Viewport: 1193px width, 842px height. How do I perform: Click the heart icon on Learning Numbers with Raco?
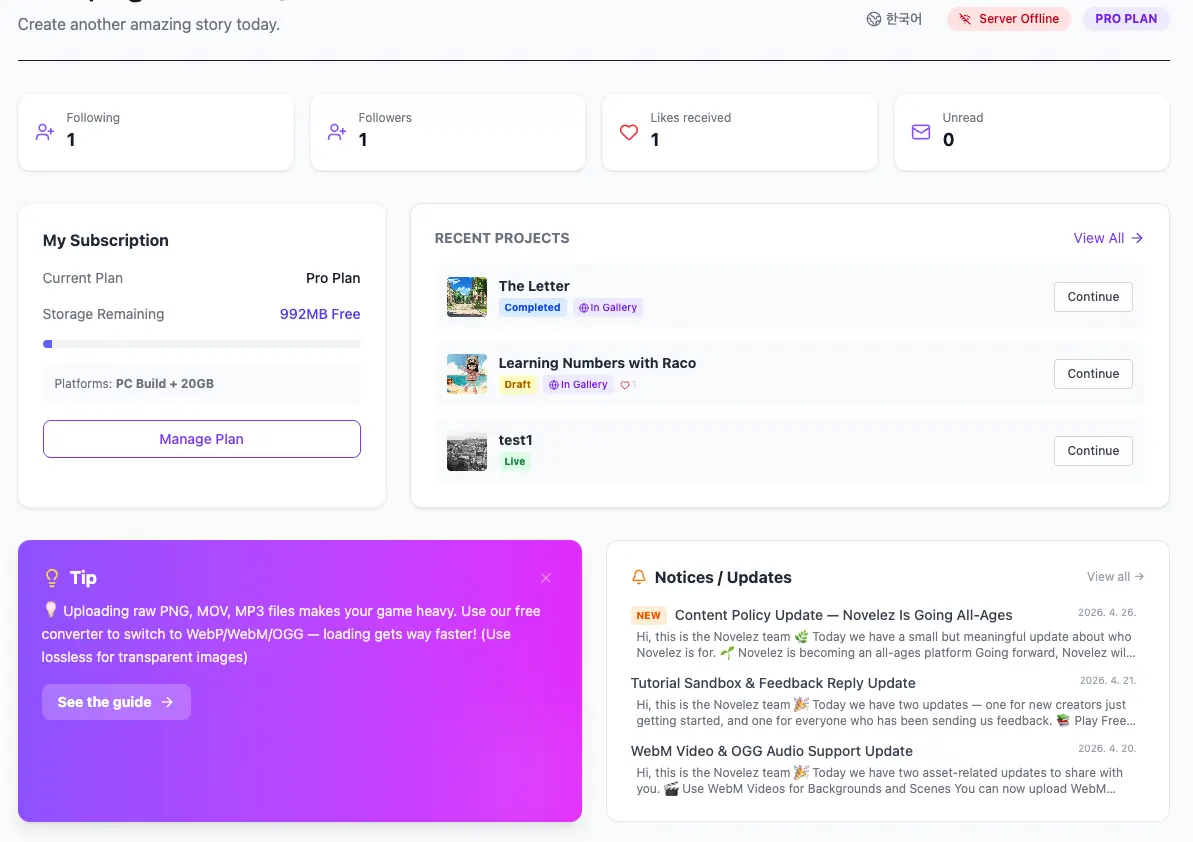pyautogui.click(x=625, y=385)
